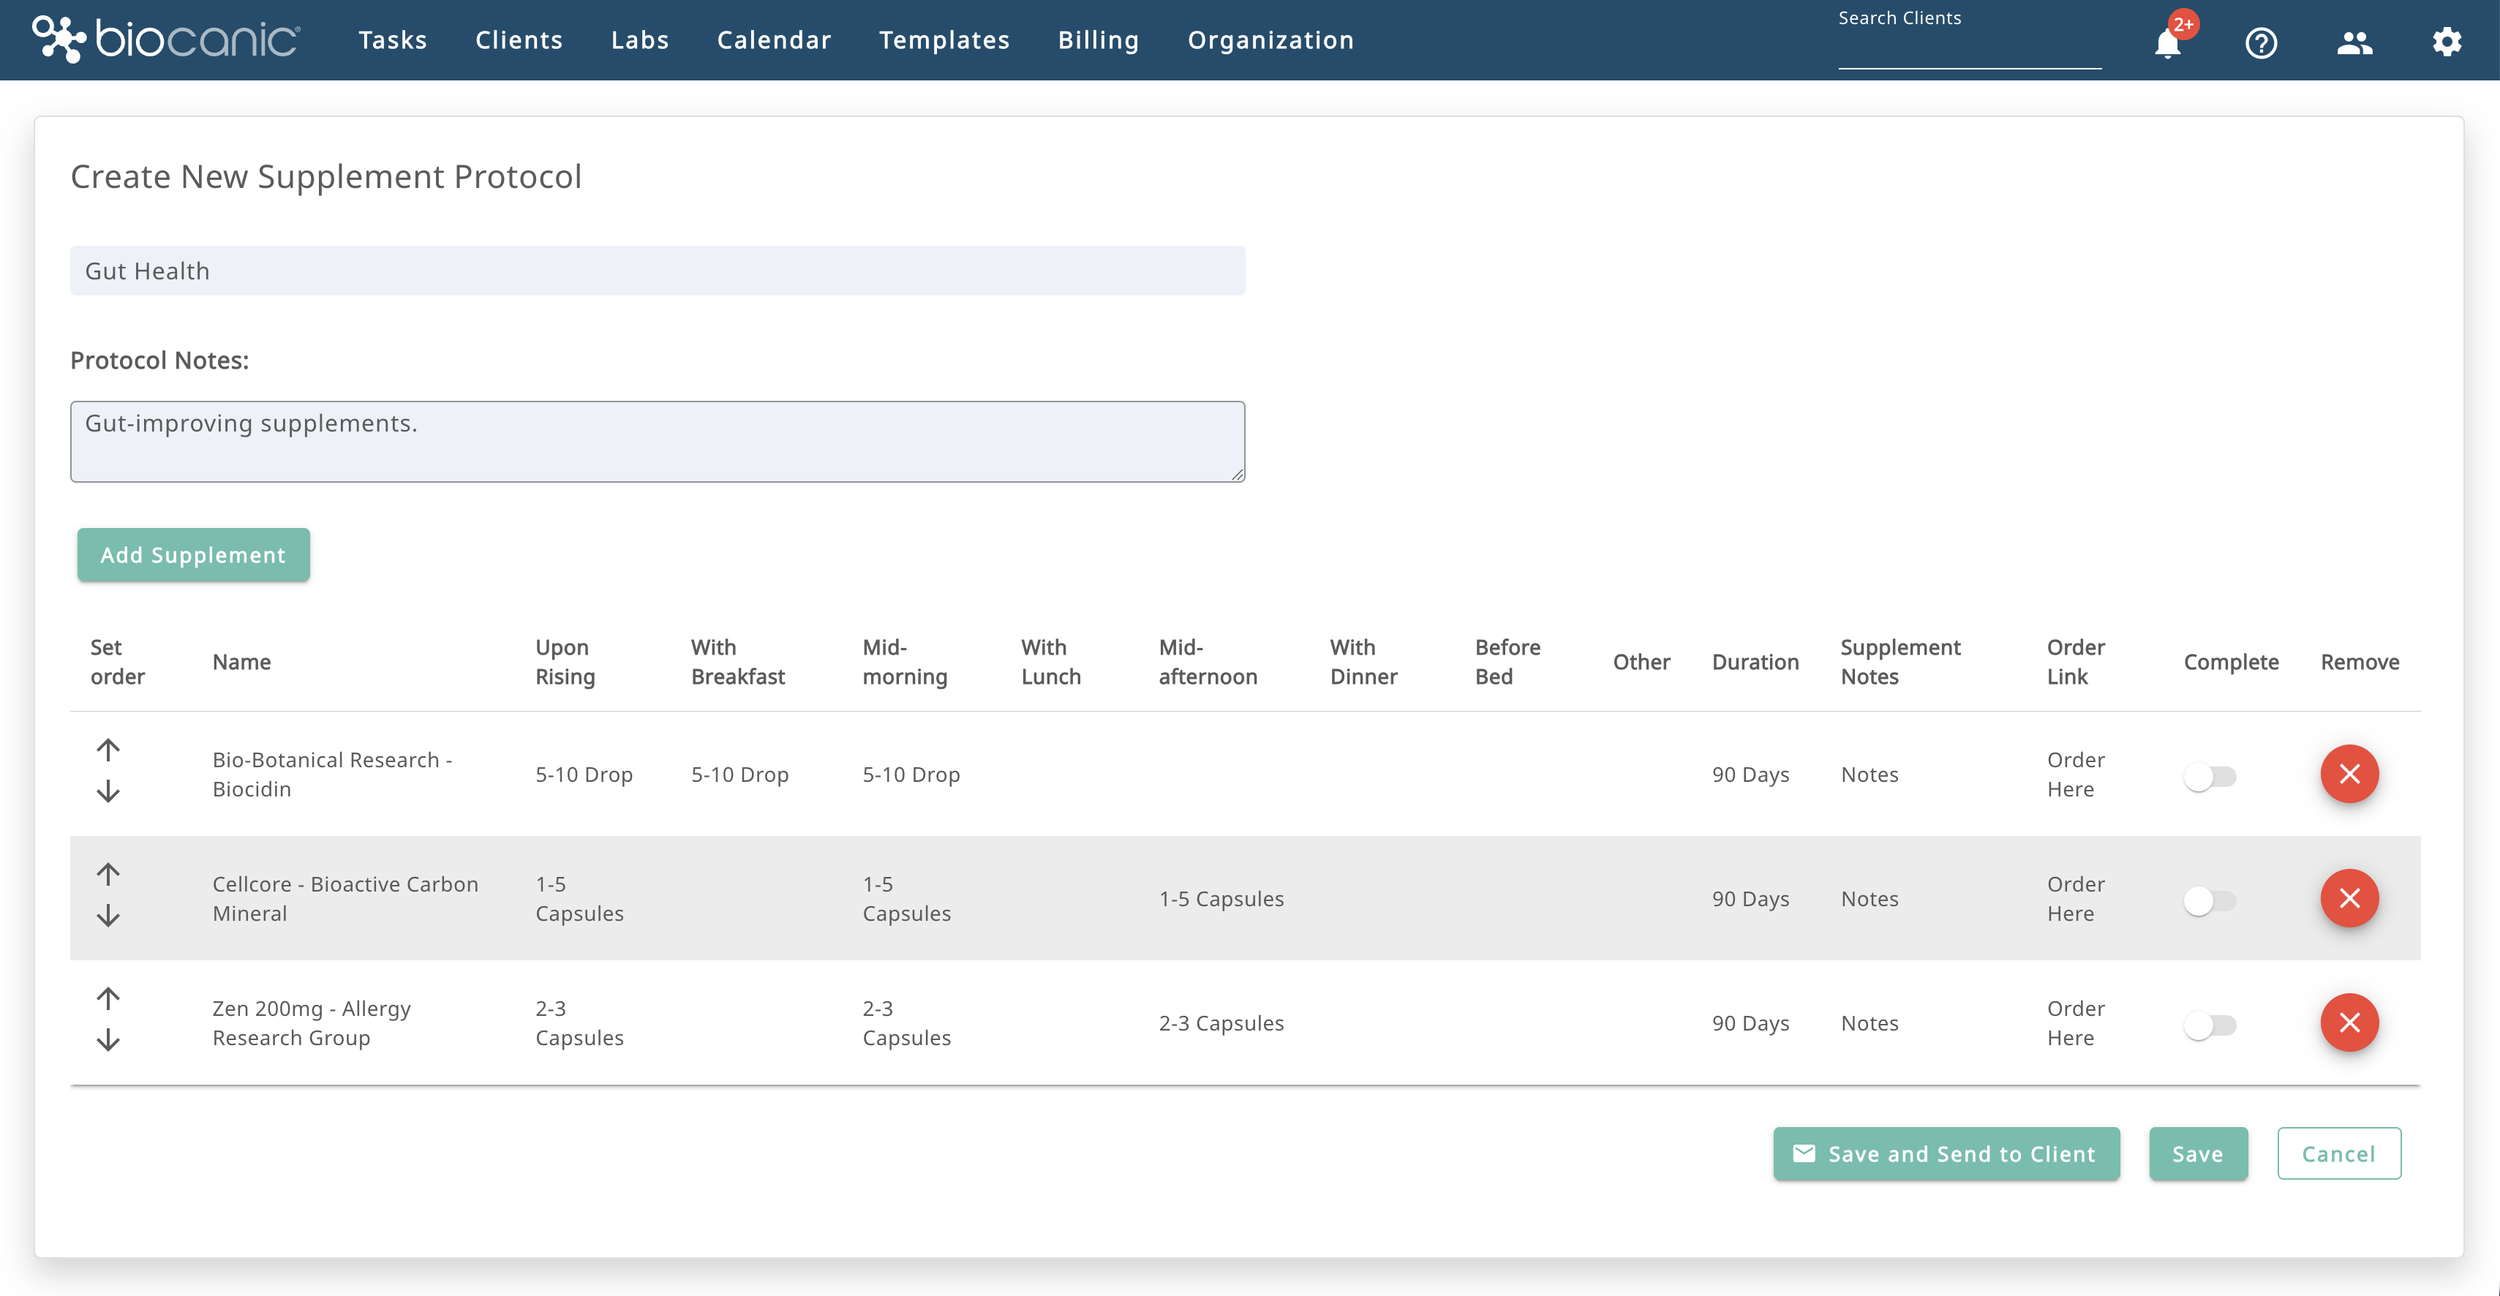
Task: Click Save and Send to Client
Action: (x=1946, y=1154)
